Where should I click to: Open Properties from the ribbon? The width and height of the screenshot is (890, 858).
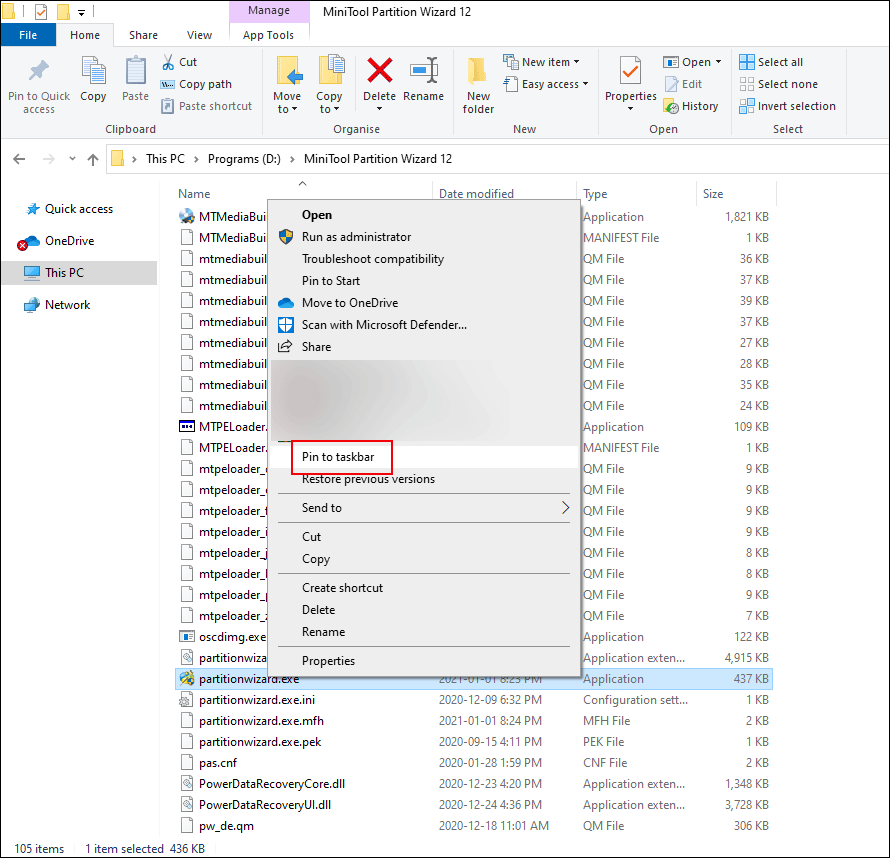[x=630, y=72]
